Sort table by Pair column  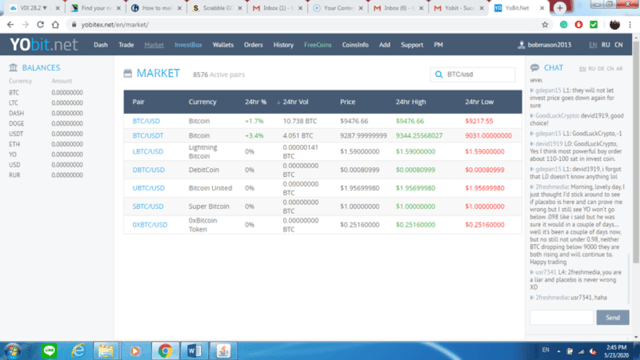coord(138,102)
